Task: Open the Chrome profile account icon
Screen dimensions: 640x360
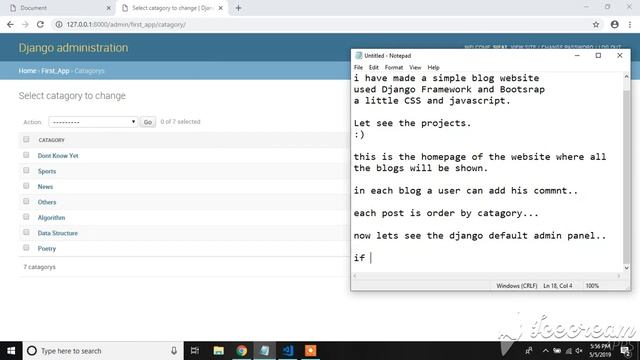Action: click(x=615, y=24)
